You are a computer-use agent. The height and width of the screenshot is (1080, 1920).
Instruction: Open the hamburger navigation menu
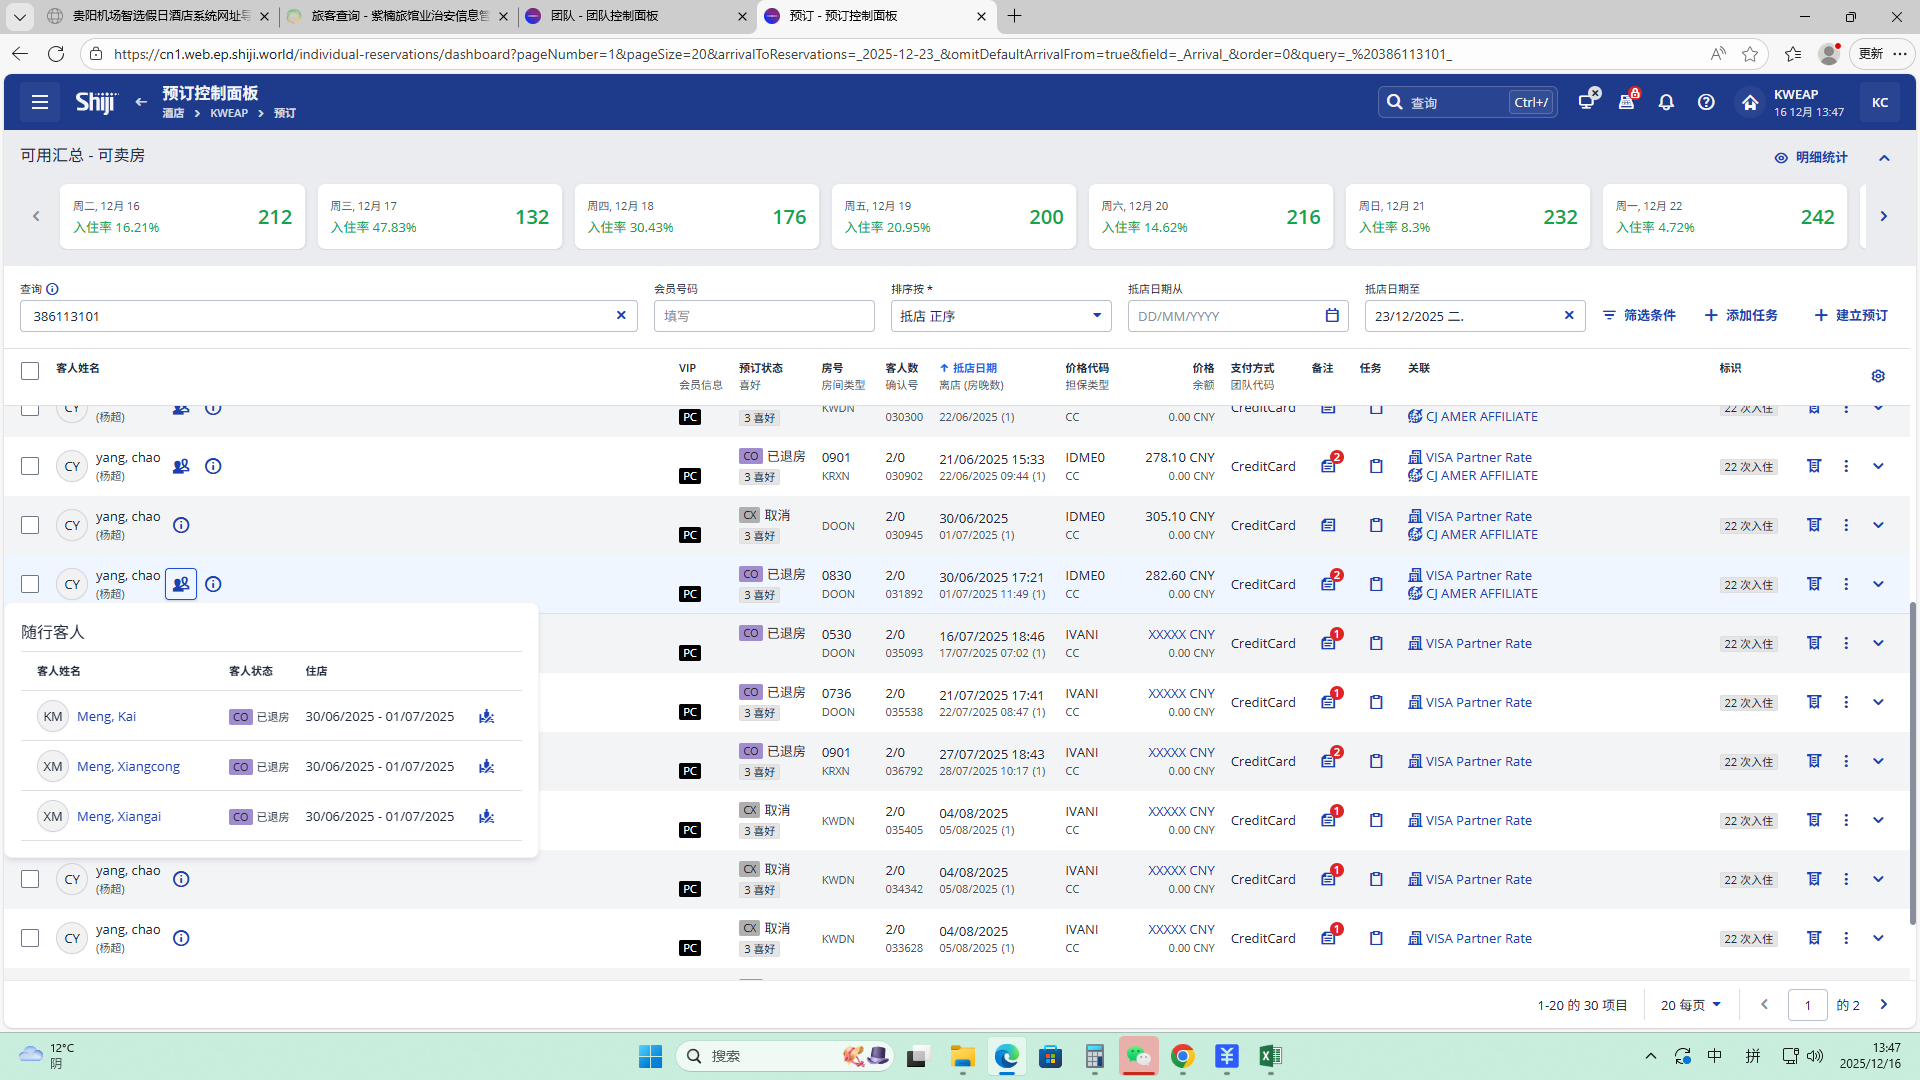point(40,102)
